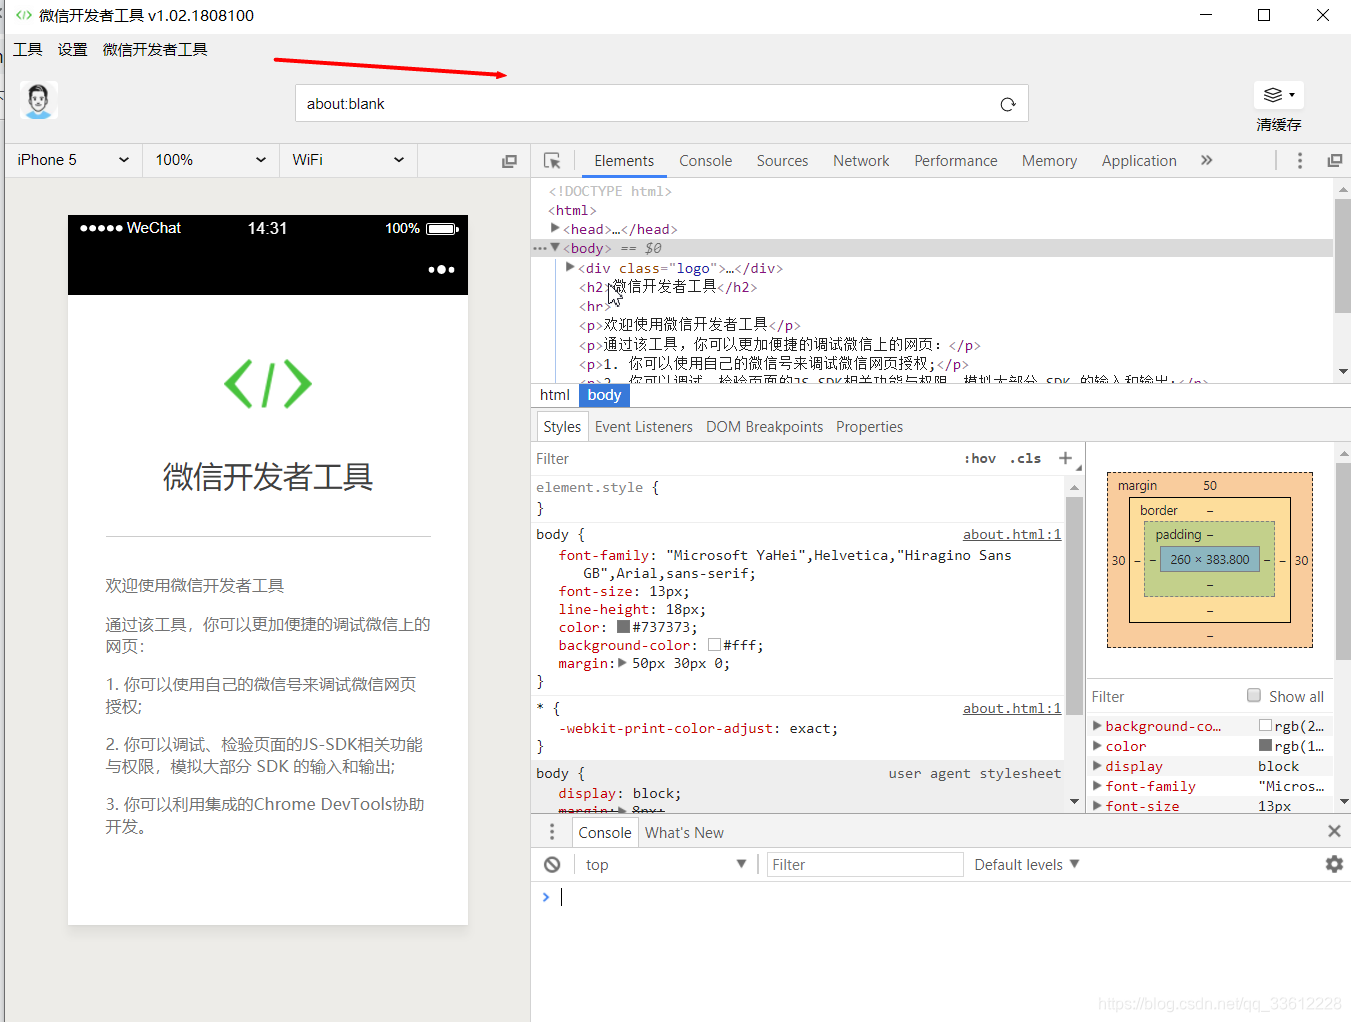Click the #737373 color swatch
This screenshot has height=1022, width=1351.
[x=625, y=627]
